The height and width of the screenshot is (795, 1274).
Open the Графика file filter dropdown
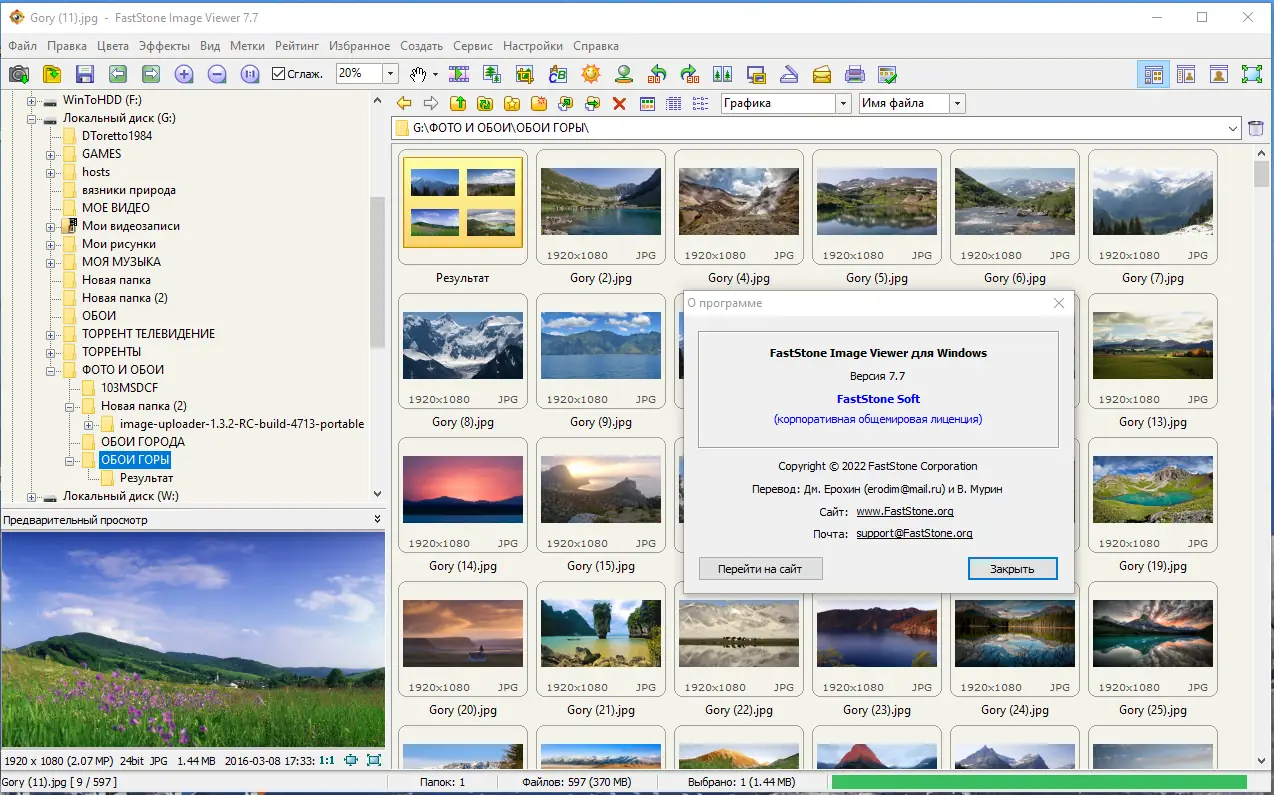point(843,103)
